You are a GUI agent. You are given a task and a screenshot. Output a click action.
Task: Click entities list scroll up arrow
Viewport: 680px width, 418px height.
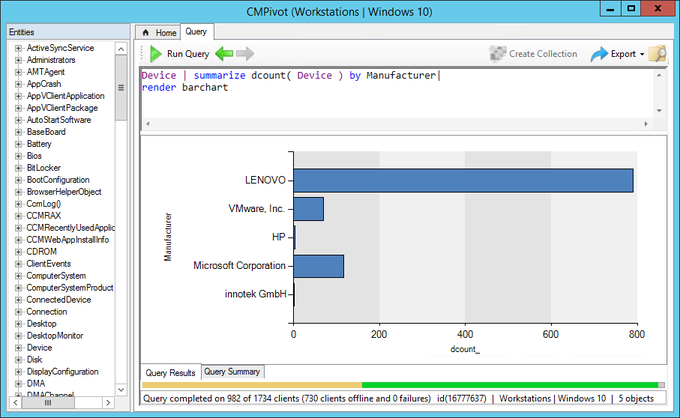pyautogui.click(x=121, y=49)
